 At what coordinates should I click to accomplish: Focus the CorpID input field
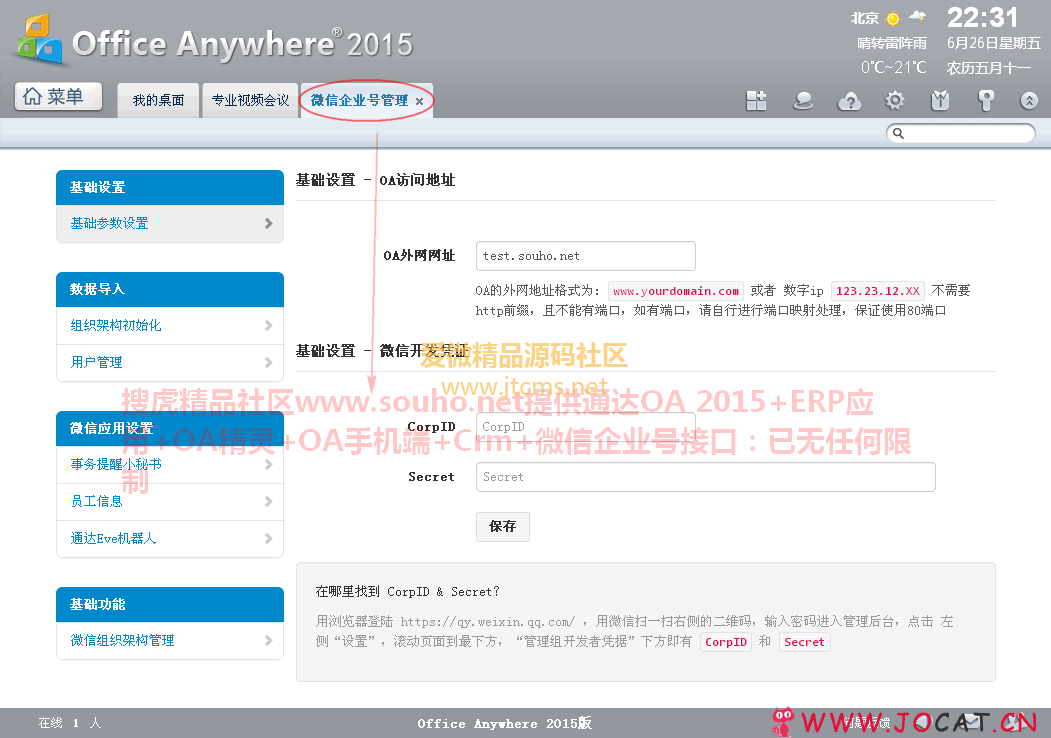pyautogui.click(x=586, y=427)
